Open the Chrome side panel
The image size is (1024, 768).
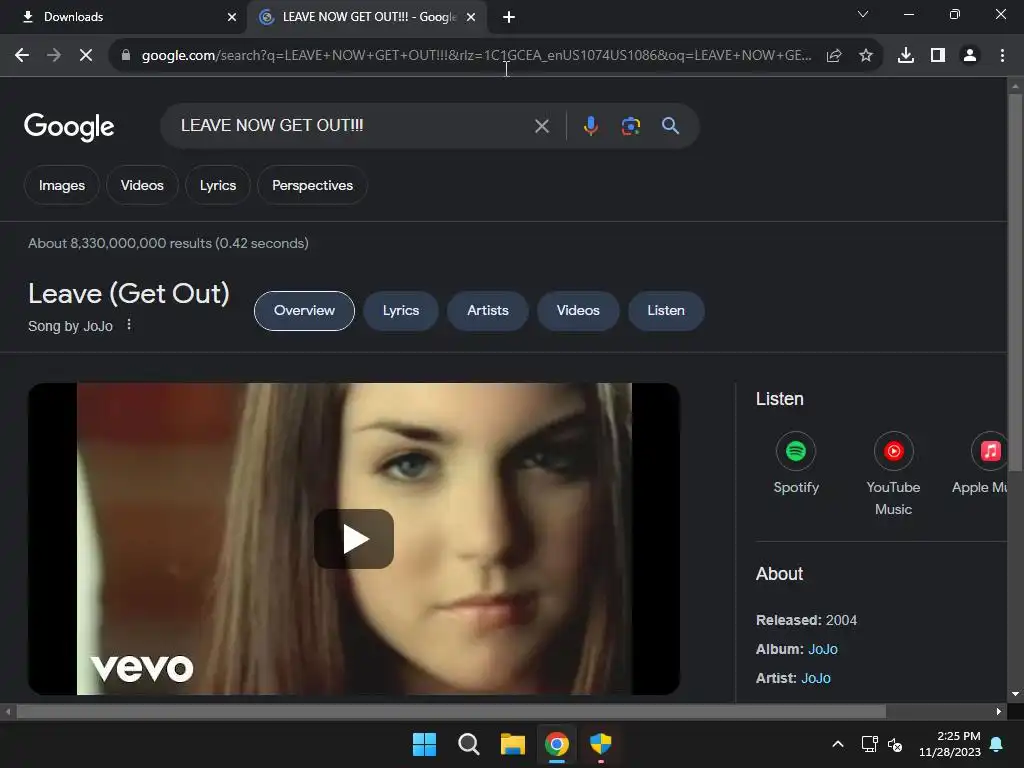[938, 56]
